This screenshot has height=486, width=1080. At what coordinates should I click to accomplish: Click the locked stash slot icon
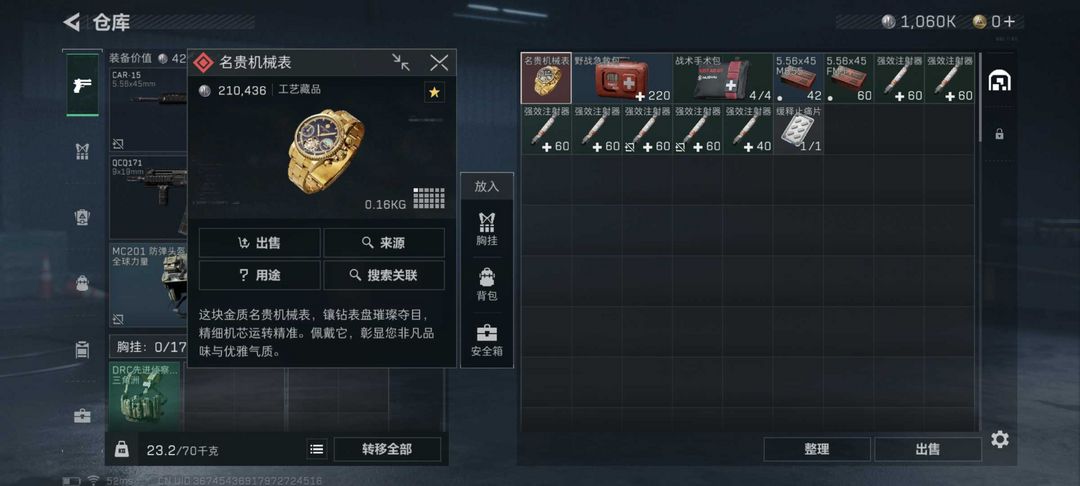coord(999,134)
